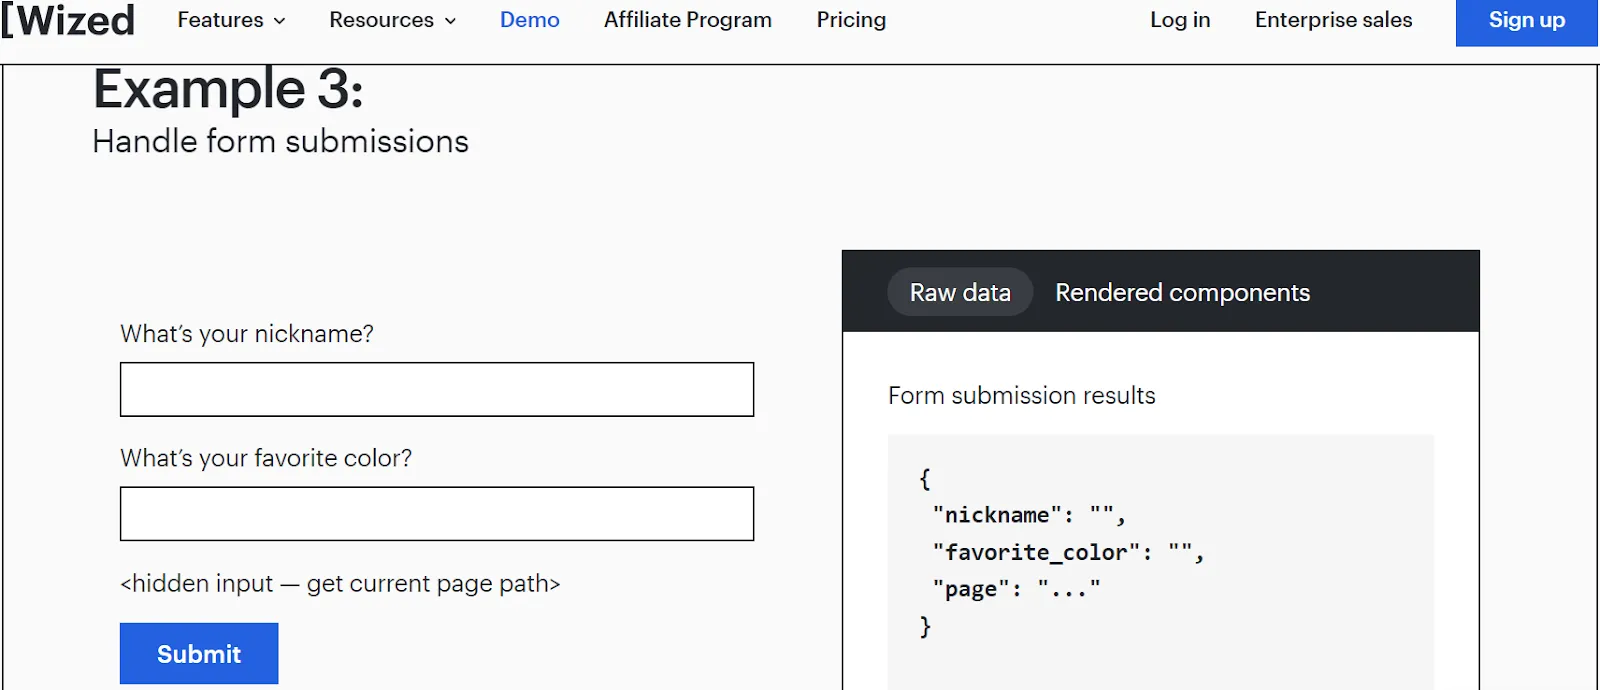This screenshot has height=690, width=1600.
Task: Focus the nickname input field
Action: [x=437, y=389]
